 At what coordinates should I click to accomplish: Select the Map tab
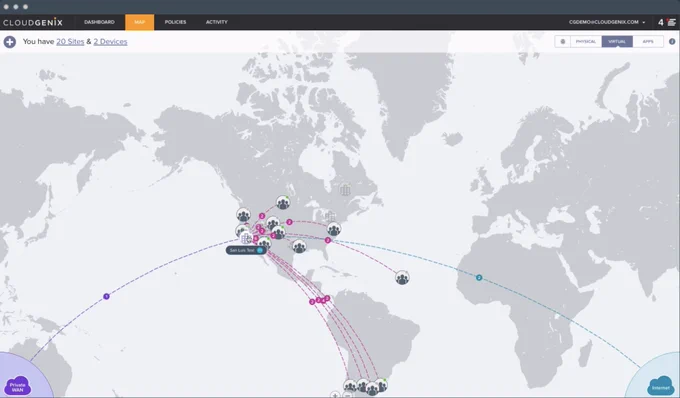pos(140,22)
